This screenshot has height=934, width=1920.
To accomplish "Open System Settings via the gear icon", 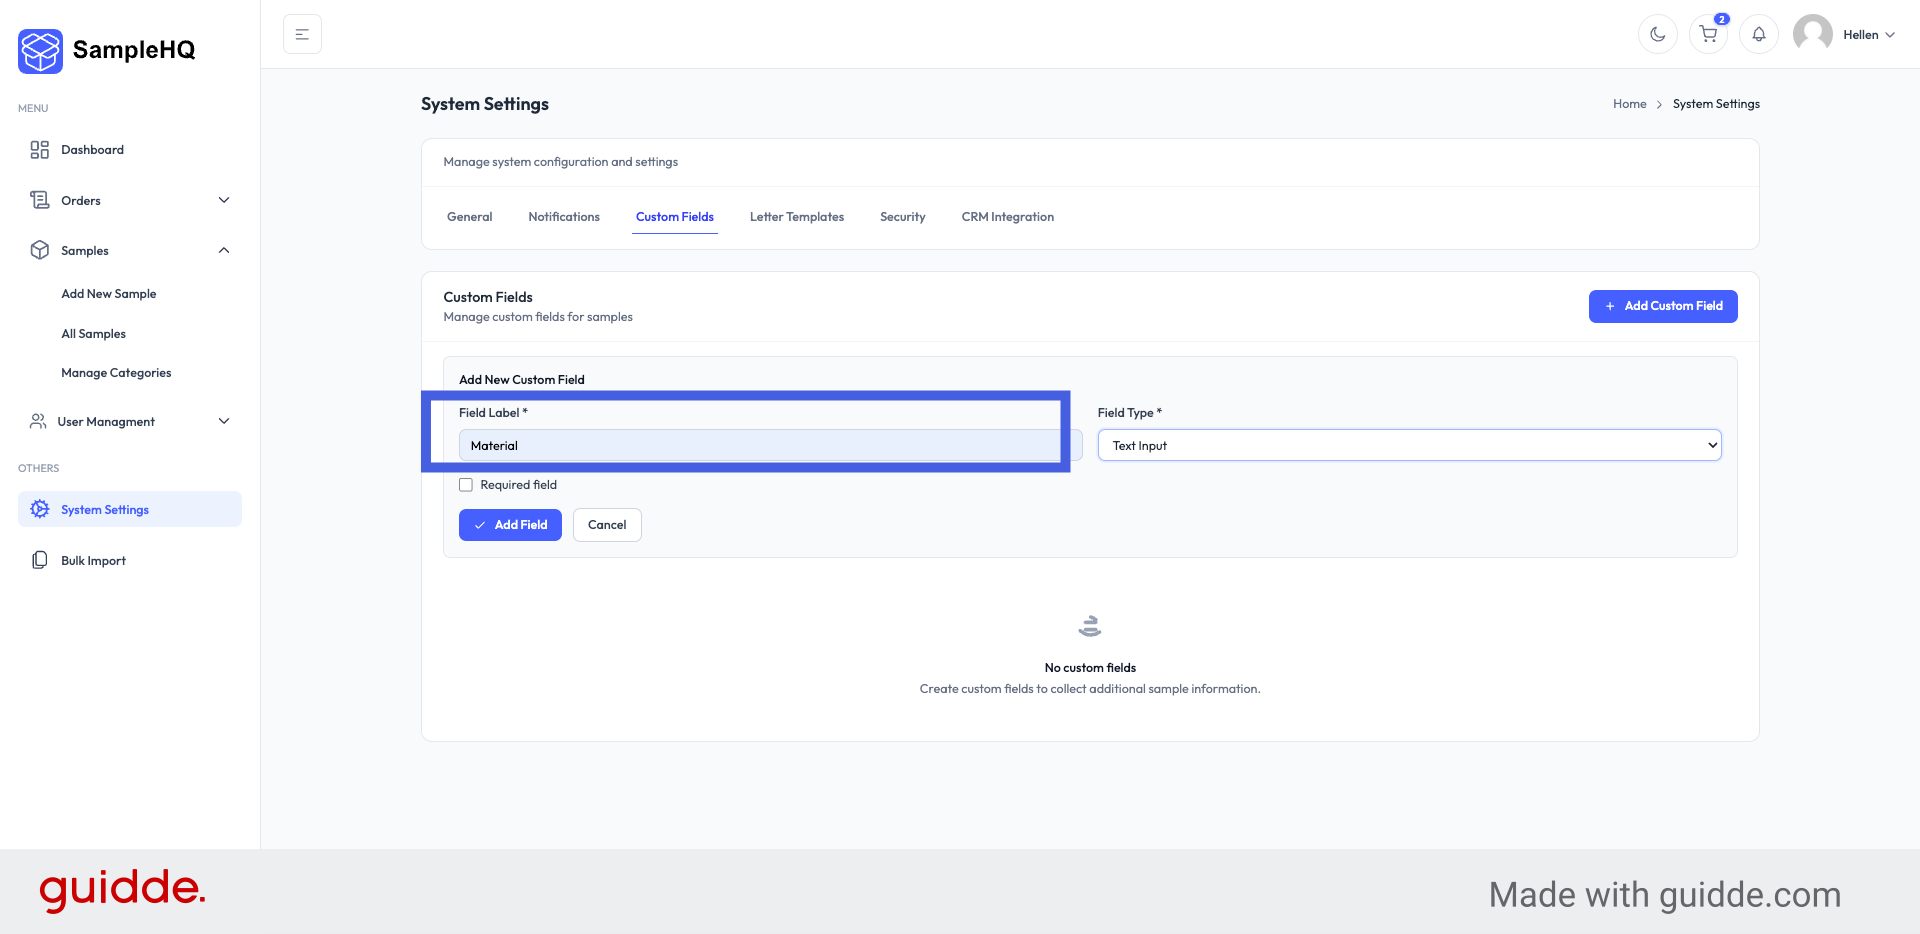I will click(39, 509).
